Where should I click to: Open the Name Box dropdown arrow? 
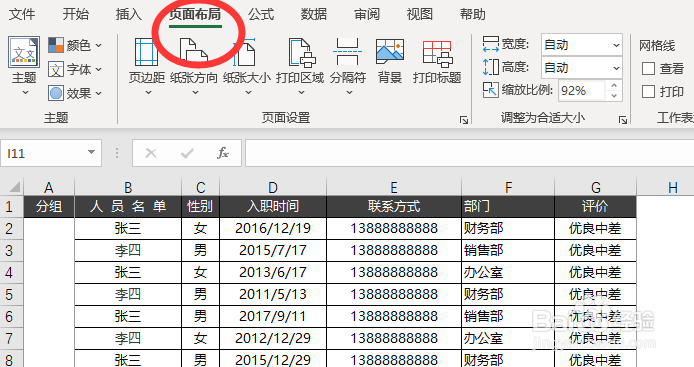point(92,152)
